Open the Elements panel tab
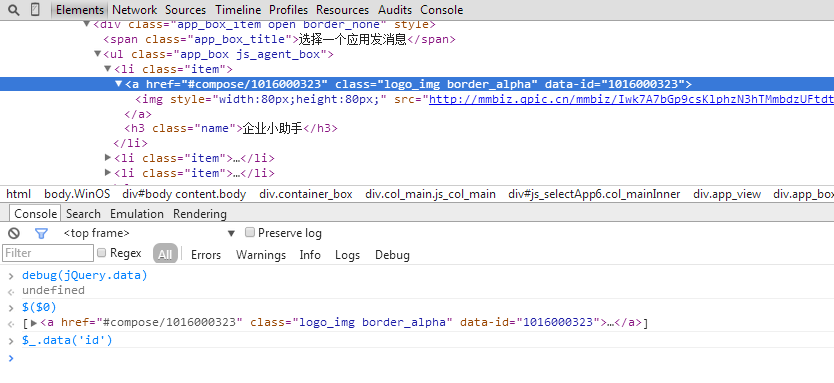The height and width of the screenshot is (383, 834). coord(80,10)
